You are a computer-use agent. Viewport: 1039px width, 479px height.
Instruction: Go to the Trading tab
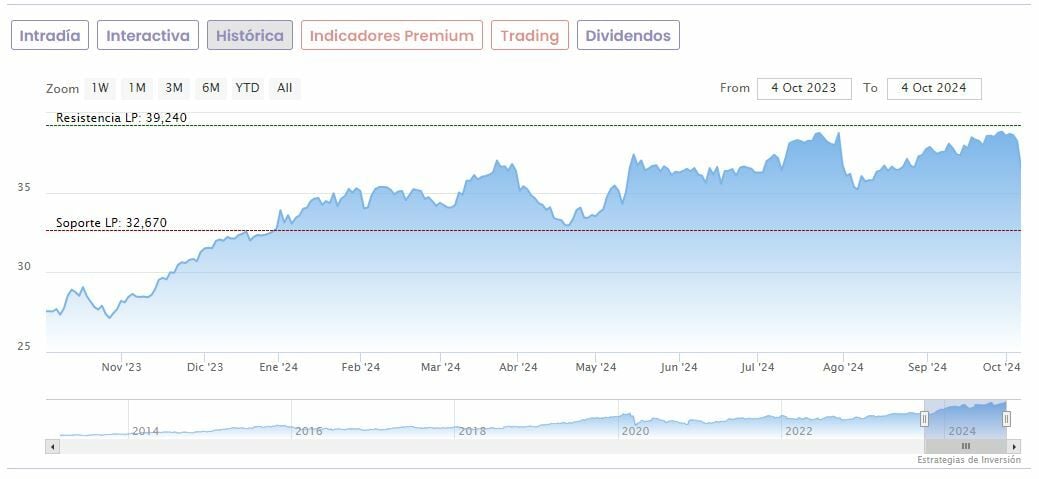529,35
